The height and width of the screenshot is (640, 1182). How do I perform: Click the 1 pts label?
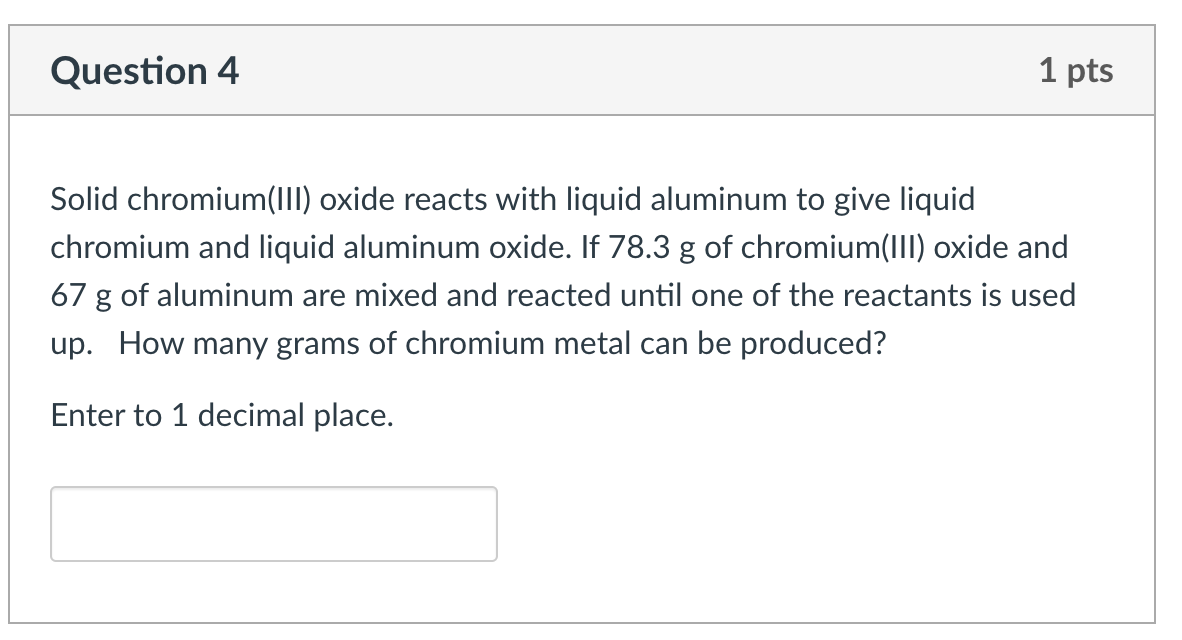[x=1079, y=70]
